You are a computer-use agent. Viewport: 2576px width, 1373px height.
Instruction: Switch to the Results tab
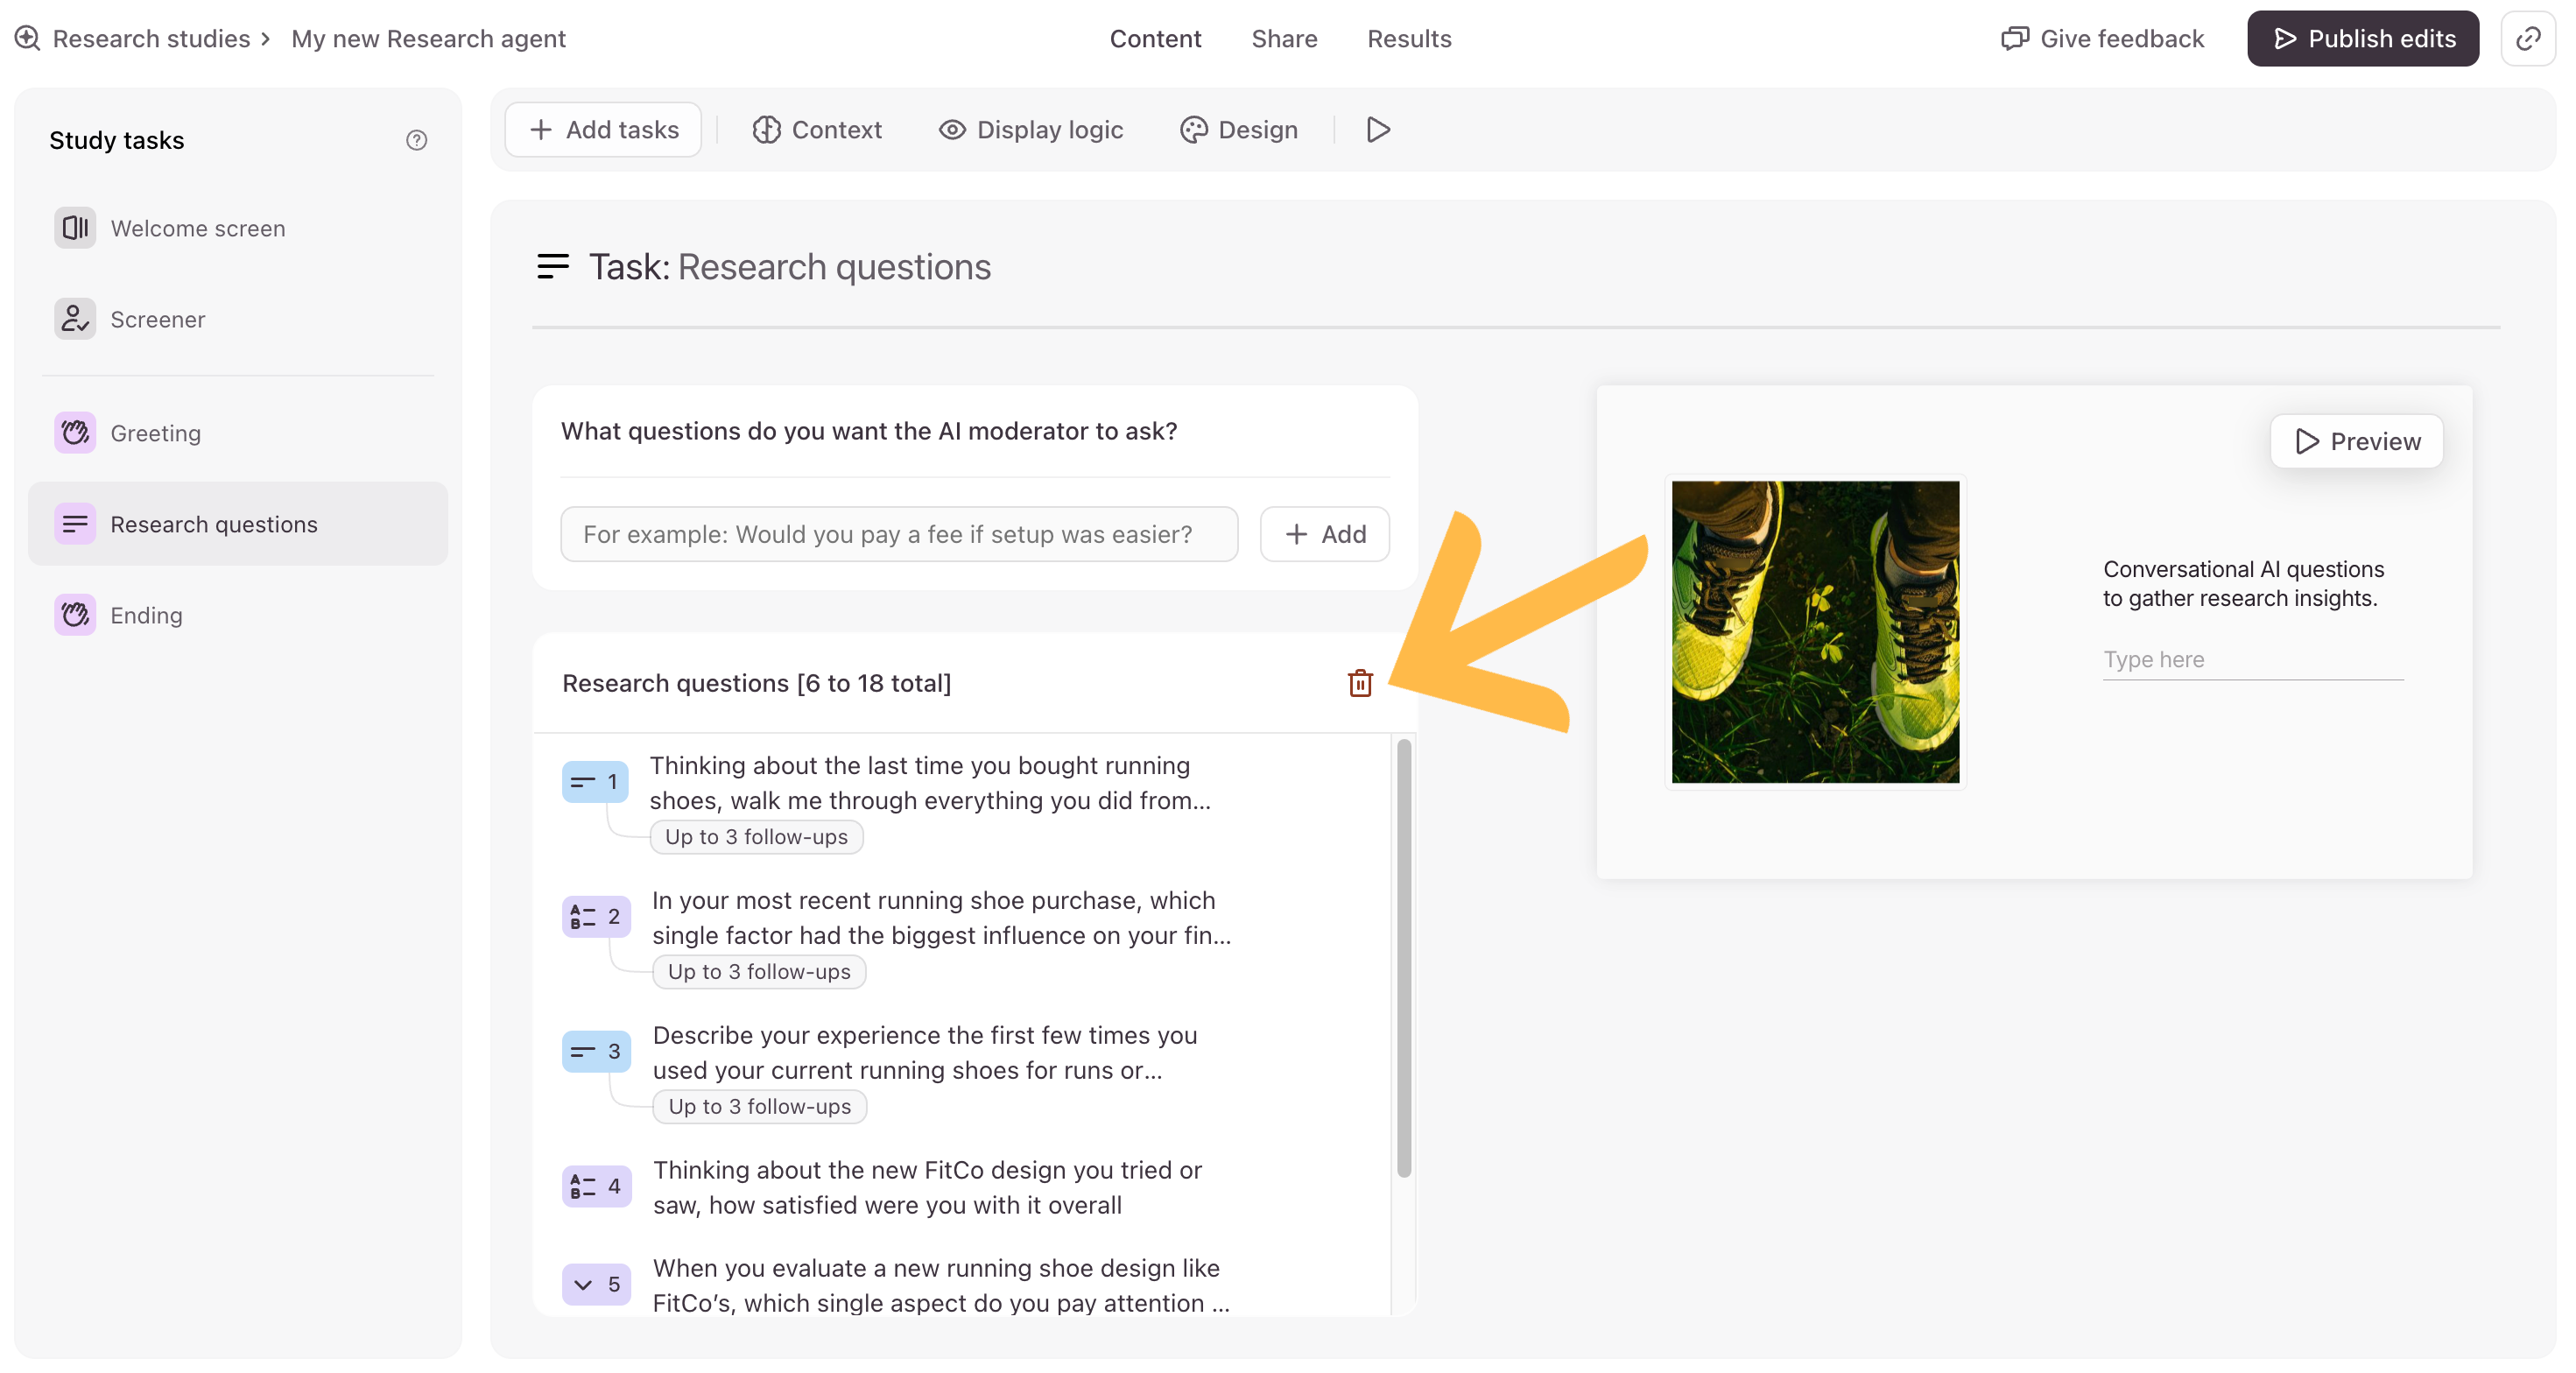(x=1409, y=39)
